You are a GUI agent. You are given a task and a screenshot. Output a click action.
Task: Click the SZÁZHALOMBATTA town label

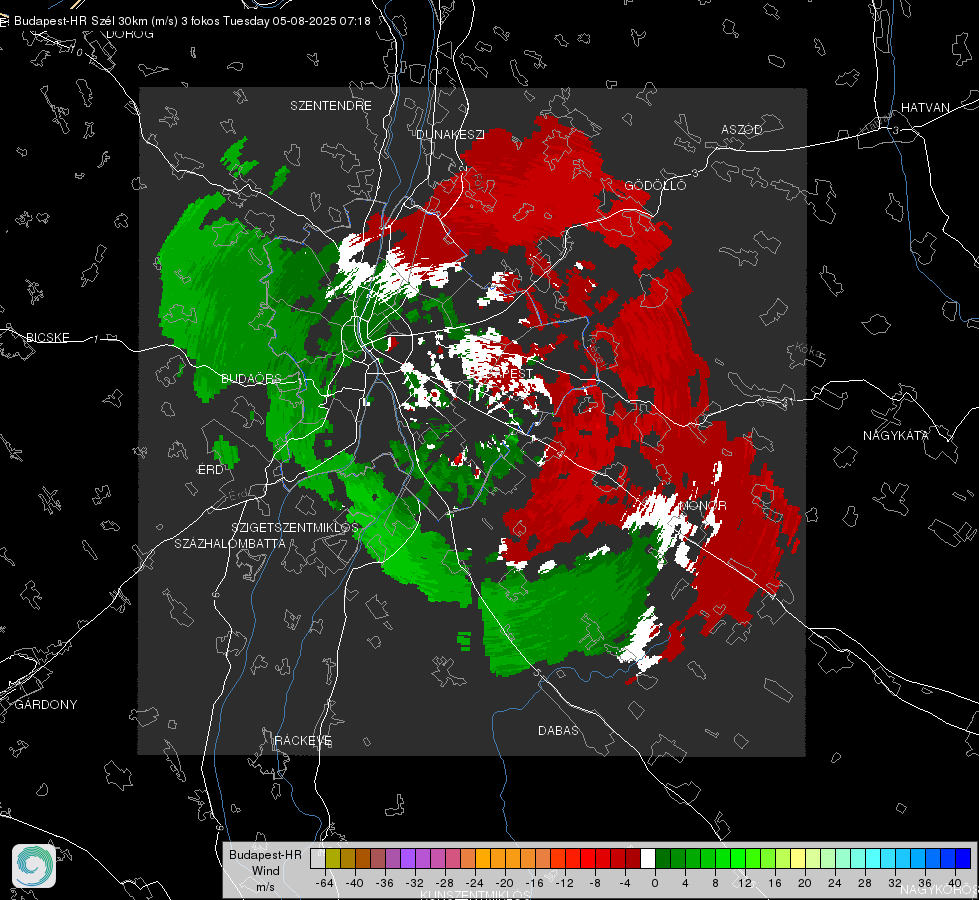[230, 543]
